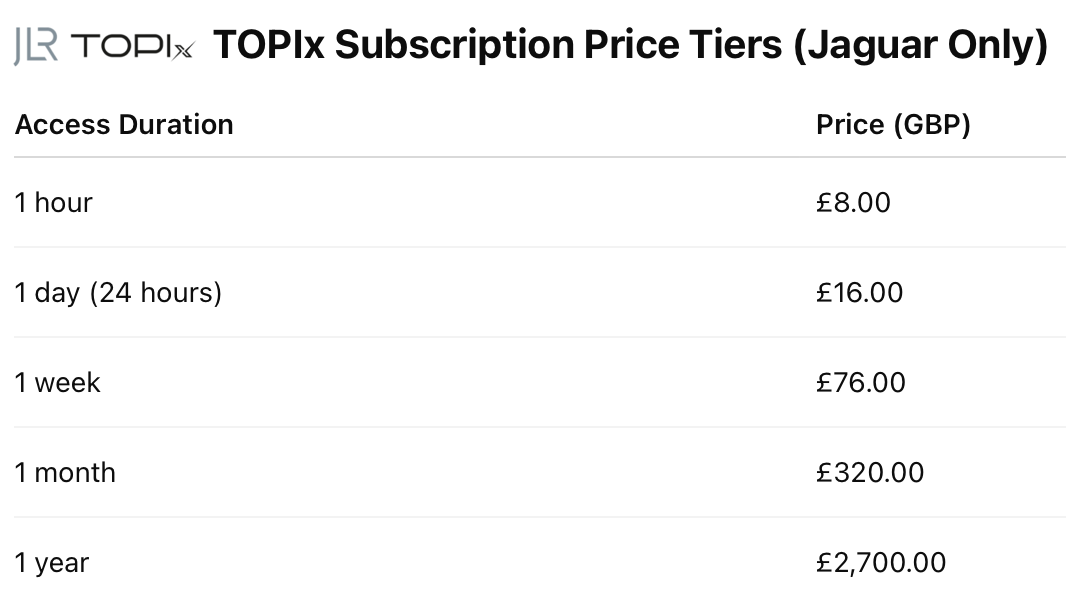Click the £8.00 price cell
1066x608 pixels.
[853, 203]
